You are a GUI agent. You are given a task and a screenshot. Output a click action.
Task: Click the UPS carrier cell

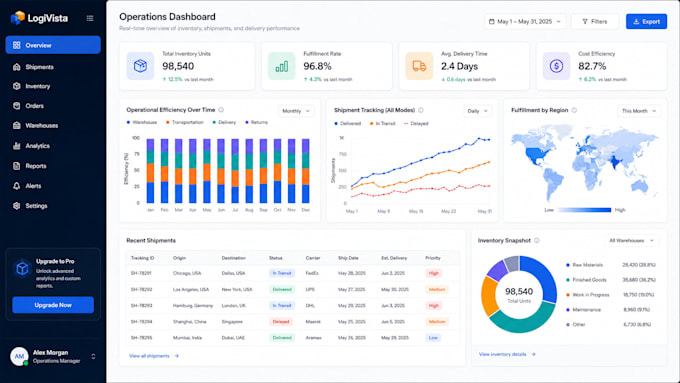pyautogui.click(x=310, y=289)
